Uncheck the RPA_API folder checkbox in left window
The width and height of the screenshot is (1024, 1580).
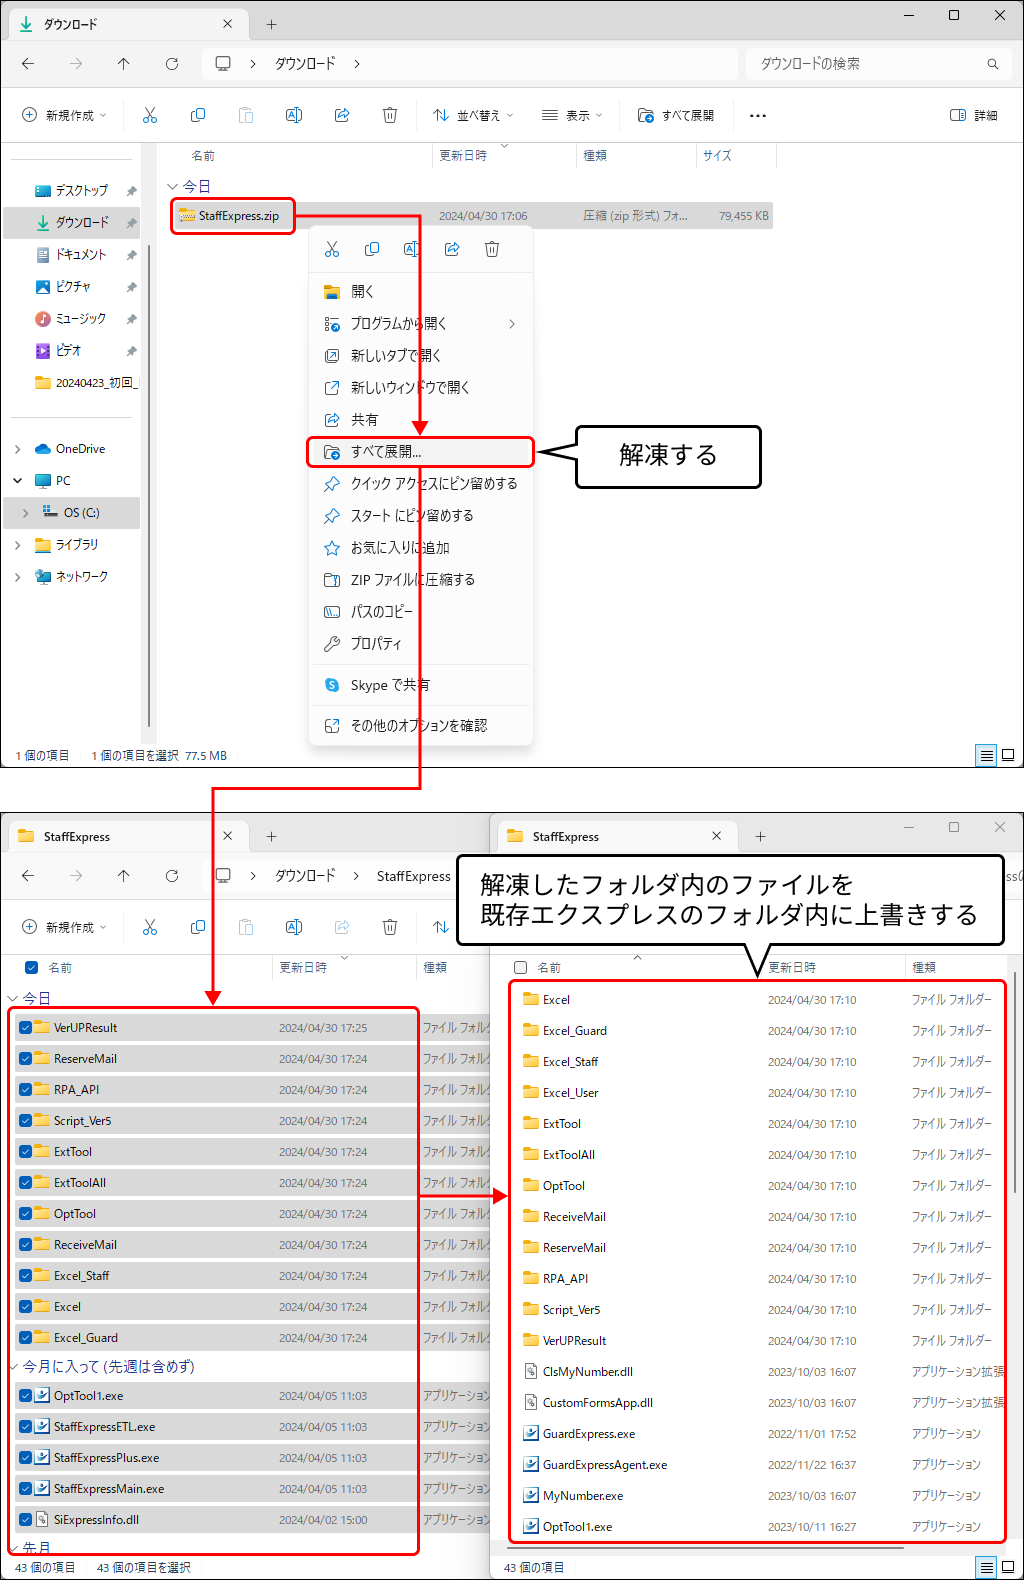[x=25, y=1090]
